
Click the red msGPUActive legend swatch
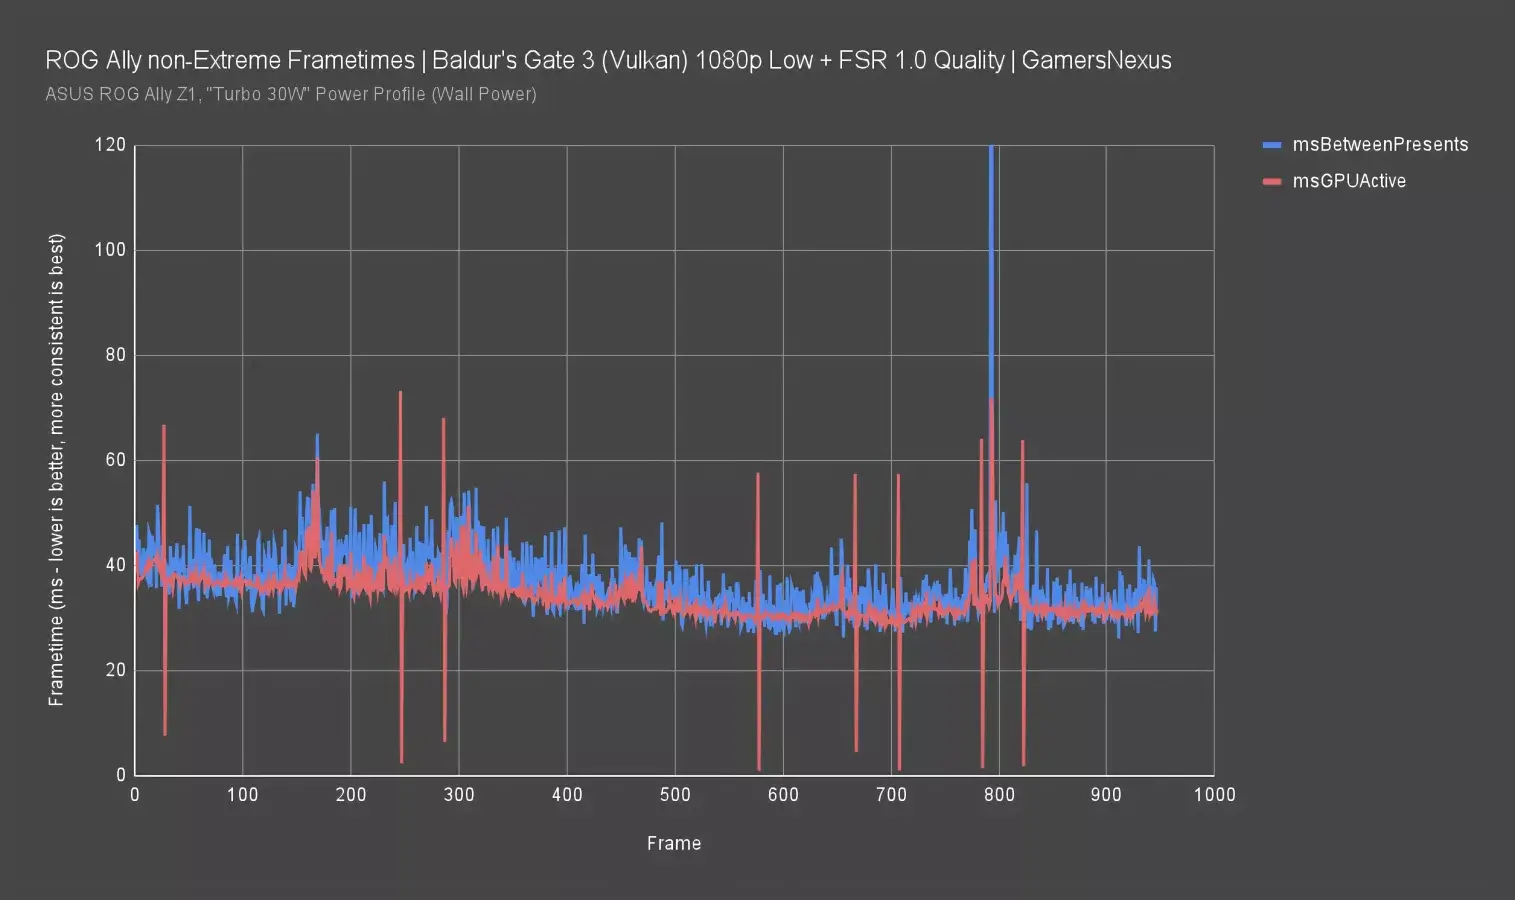(x=1272, y=181)
